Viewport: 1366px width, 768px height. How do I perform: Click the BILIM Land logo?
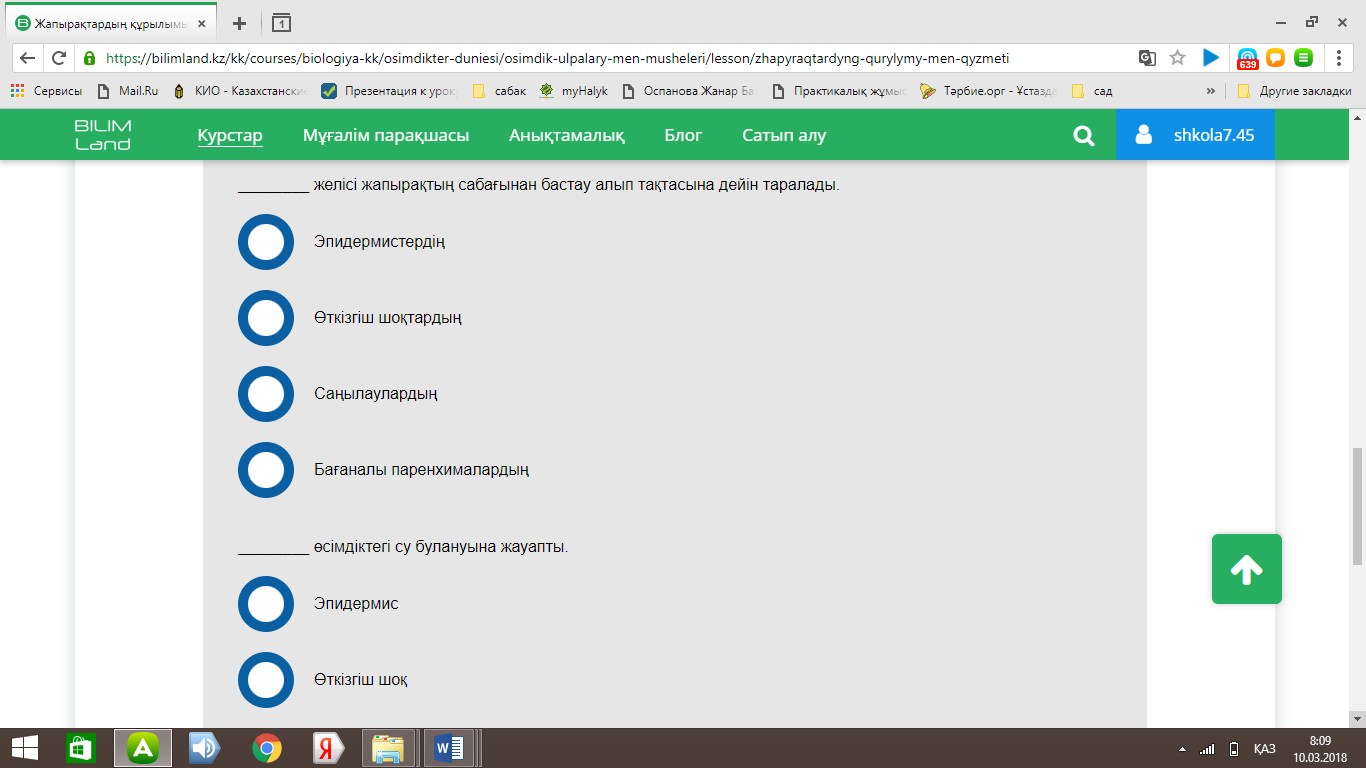(x=103, y=135)
